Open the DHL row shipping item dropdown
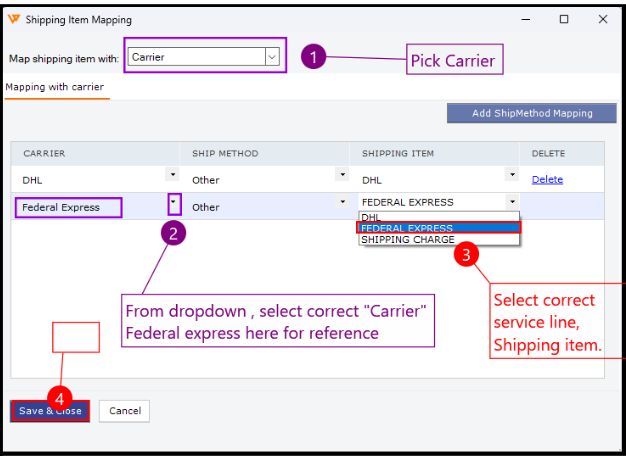The width and height of the screenshot is (626, 456). [512, 174]
